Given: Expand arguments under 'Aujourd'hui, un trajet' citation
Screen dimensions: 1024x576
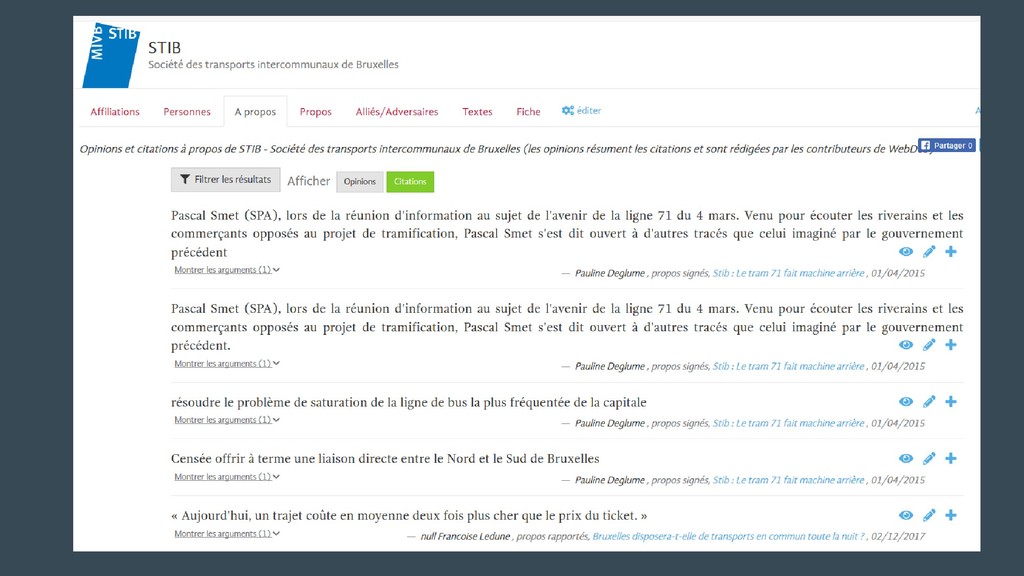Looking at the screenshot, I should tap(227, 534).
